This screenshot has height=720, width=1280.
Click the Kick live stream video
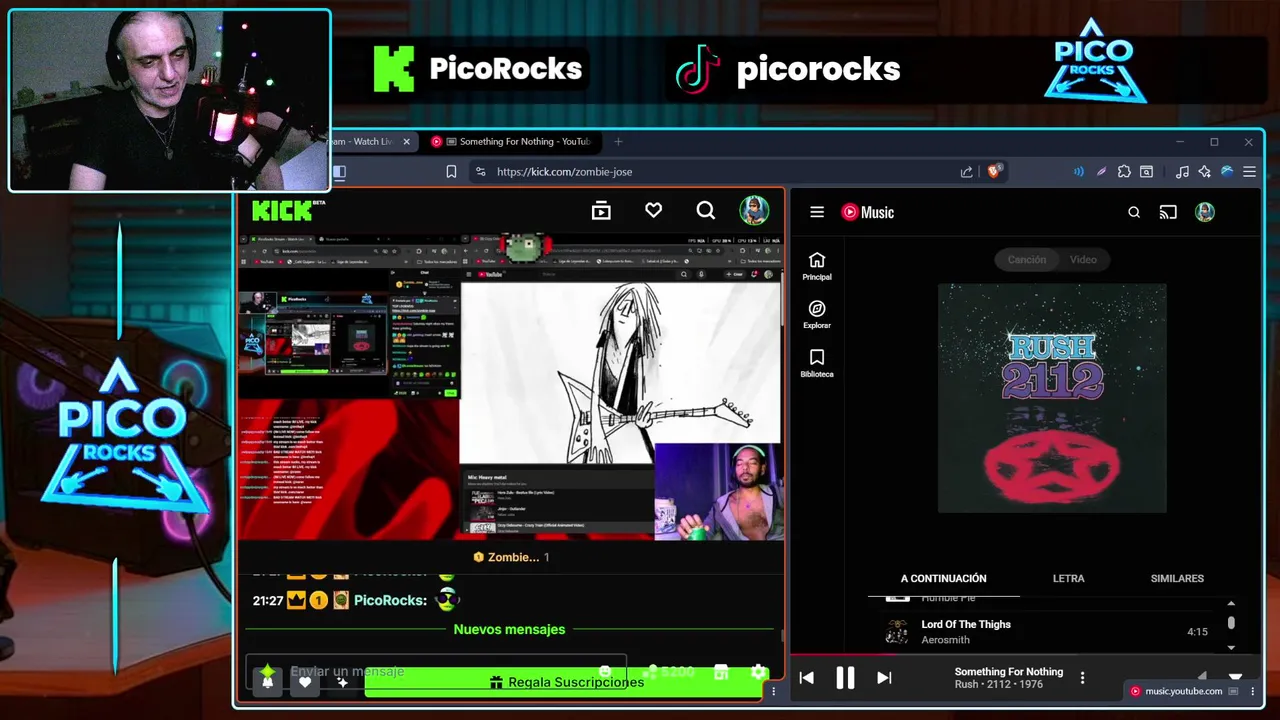pyautogui.click(x=511, y=387)
